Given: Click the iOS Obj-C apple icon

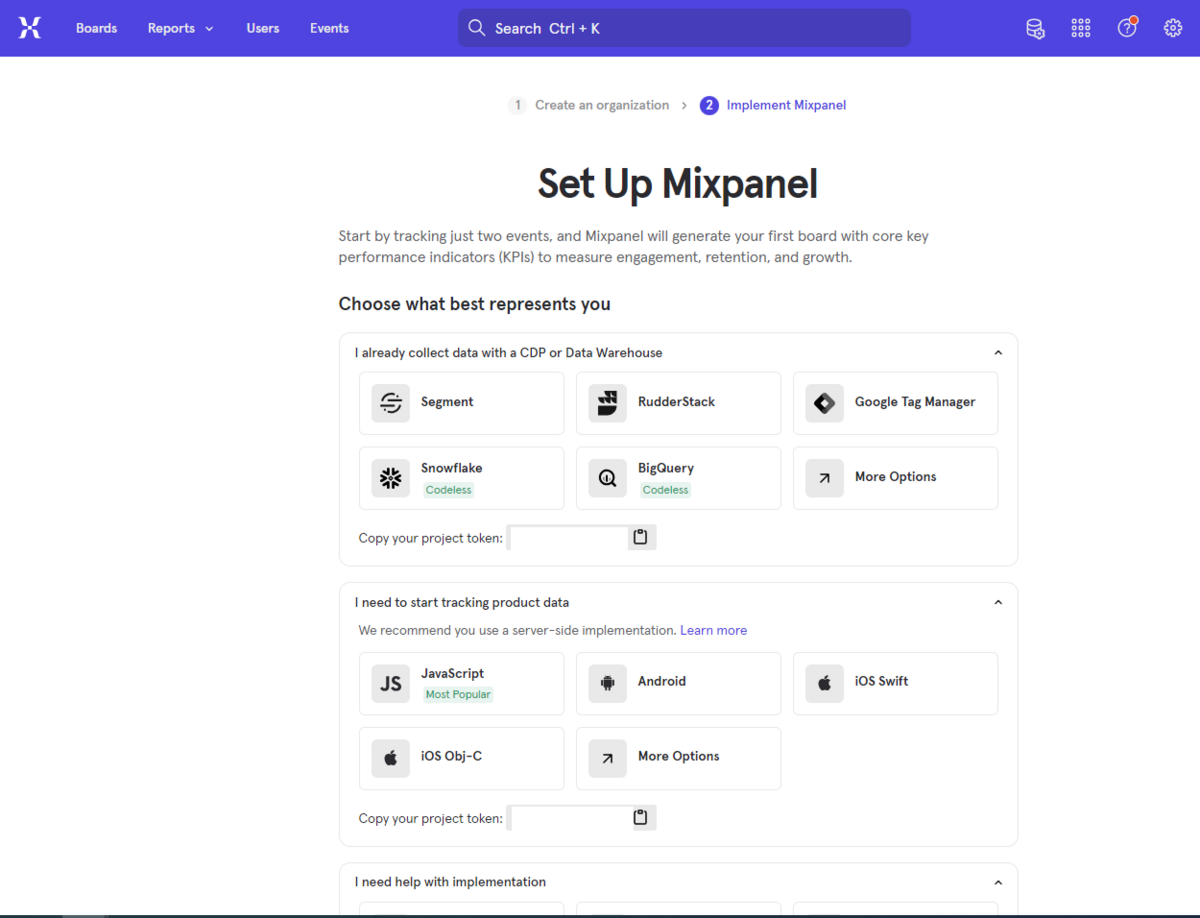Looking at the screenshot, I should 391,759.
